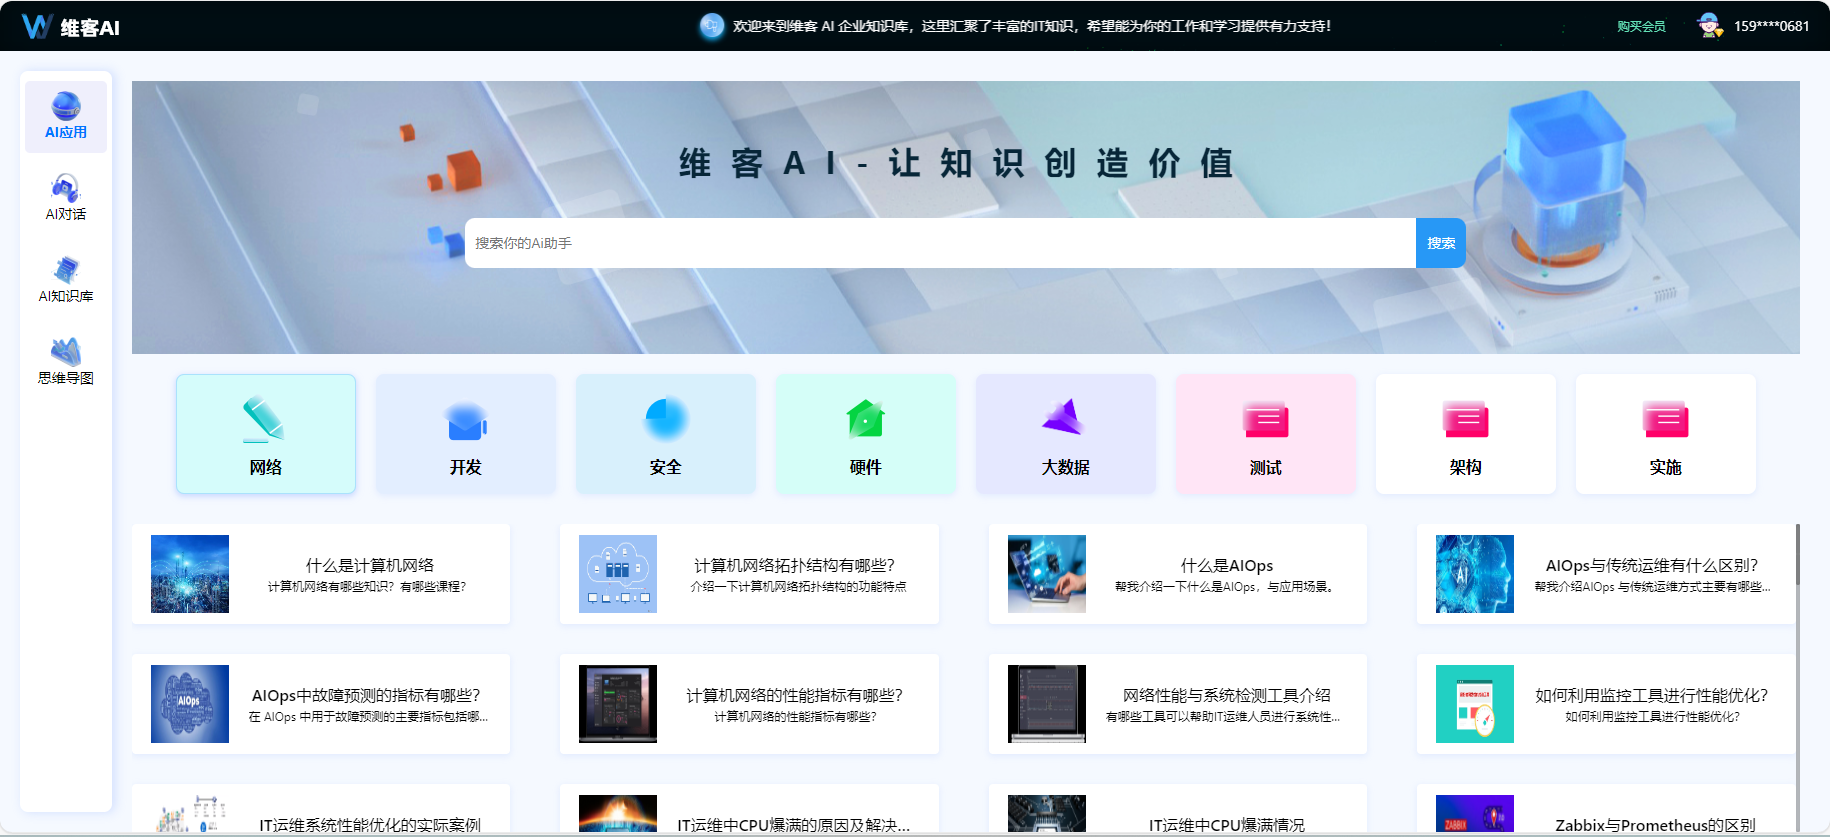Click the 搜索 search button
This screenshot has height=837, width=1830.
click(x=1440, y=243)
